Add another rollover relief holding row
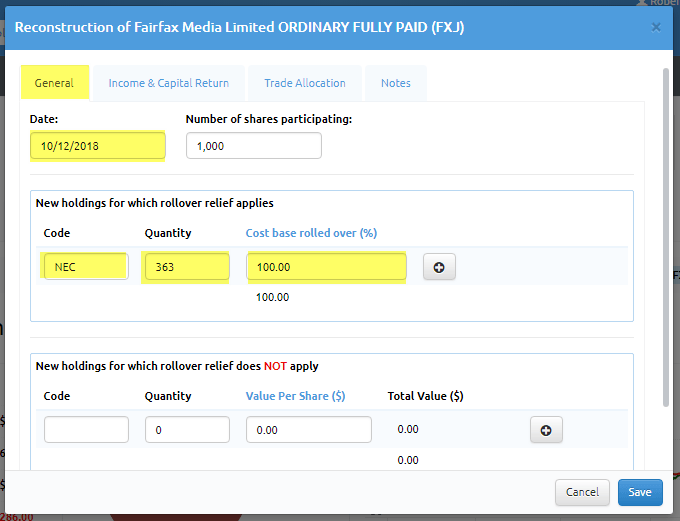 439,267
